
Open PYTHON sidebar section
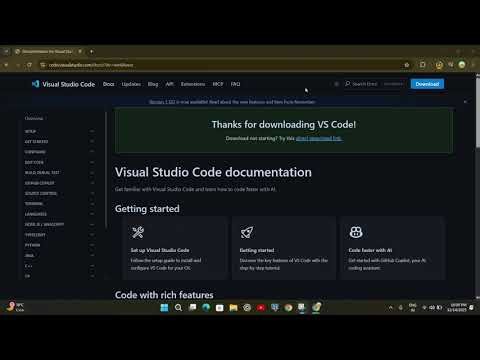(32, 245)
